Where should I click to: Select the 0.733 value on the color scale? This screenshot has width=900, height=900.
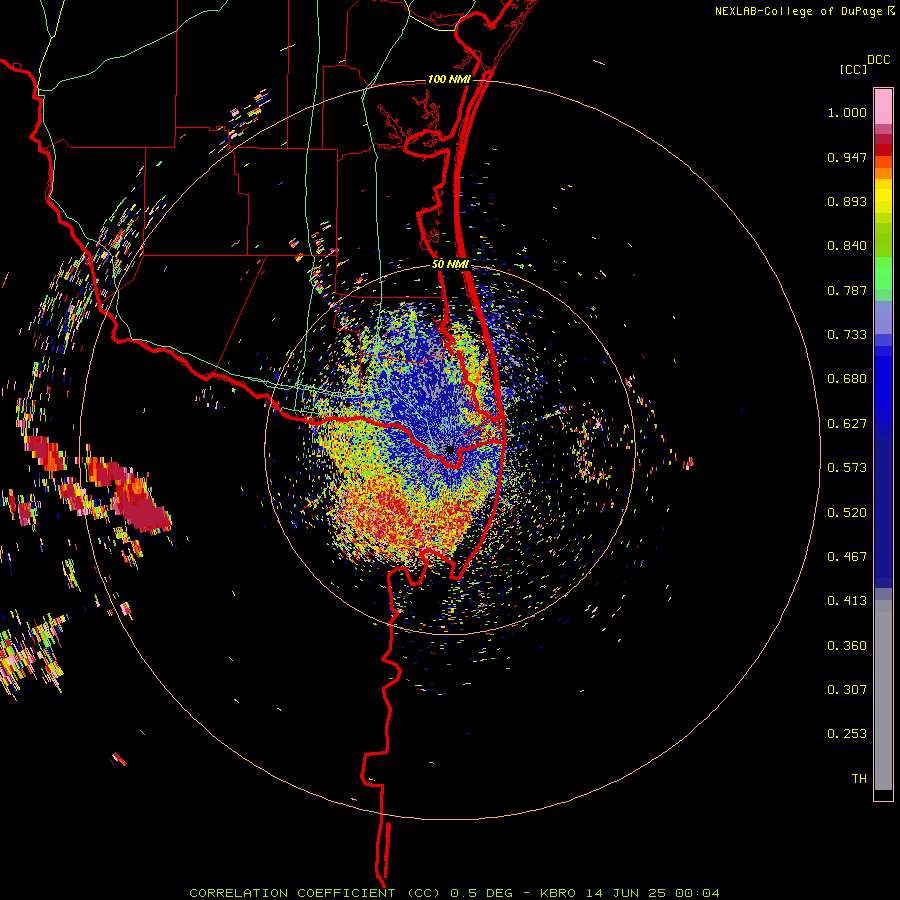847,335
